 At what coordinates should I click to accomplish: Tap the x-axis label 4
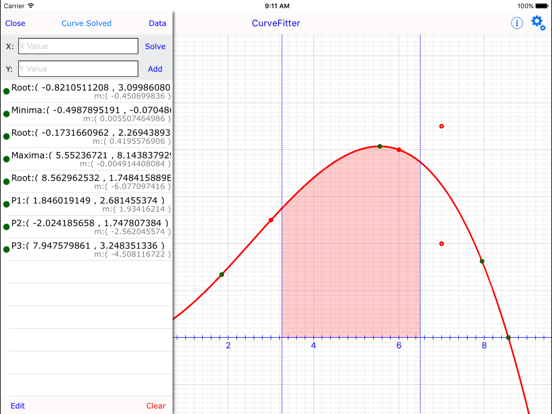tap(313, 345)
